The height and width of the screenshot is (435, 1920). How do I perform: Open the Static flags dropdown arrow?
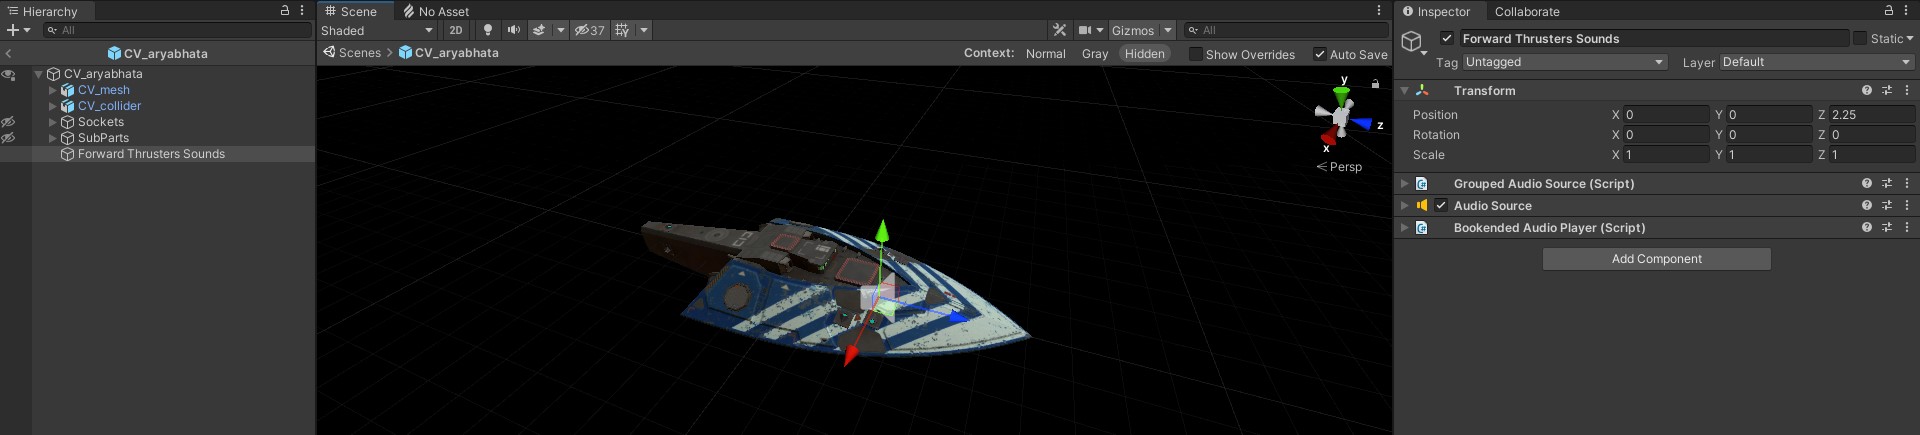click(1910, 38)
